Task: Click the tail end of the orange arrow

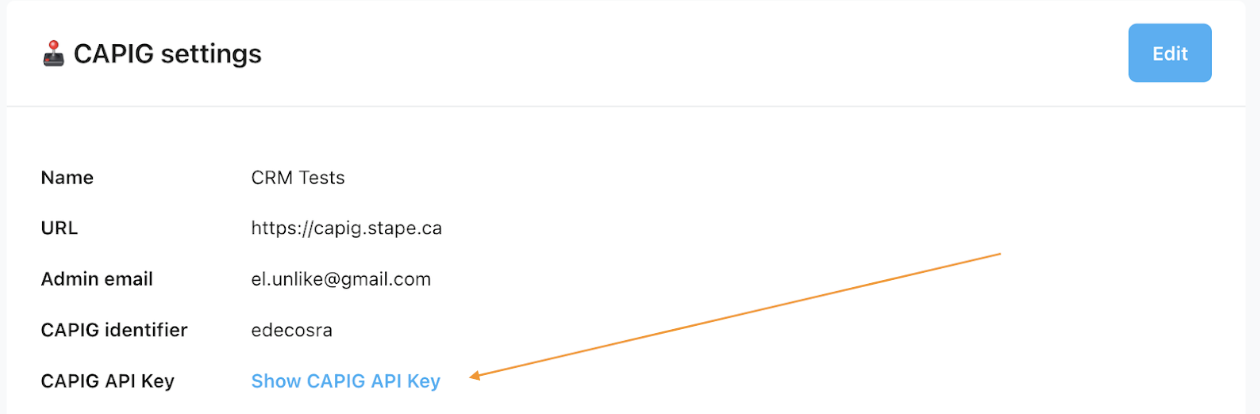Action: coord(999,254)
